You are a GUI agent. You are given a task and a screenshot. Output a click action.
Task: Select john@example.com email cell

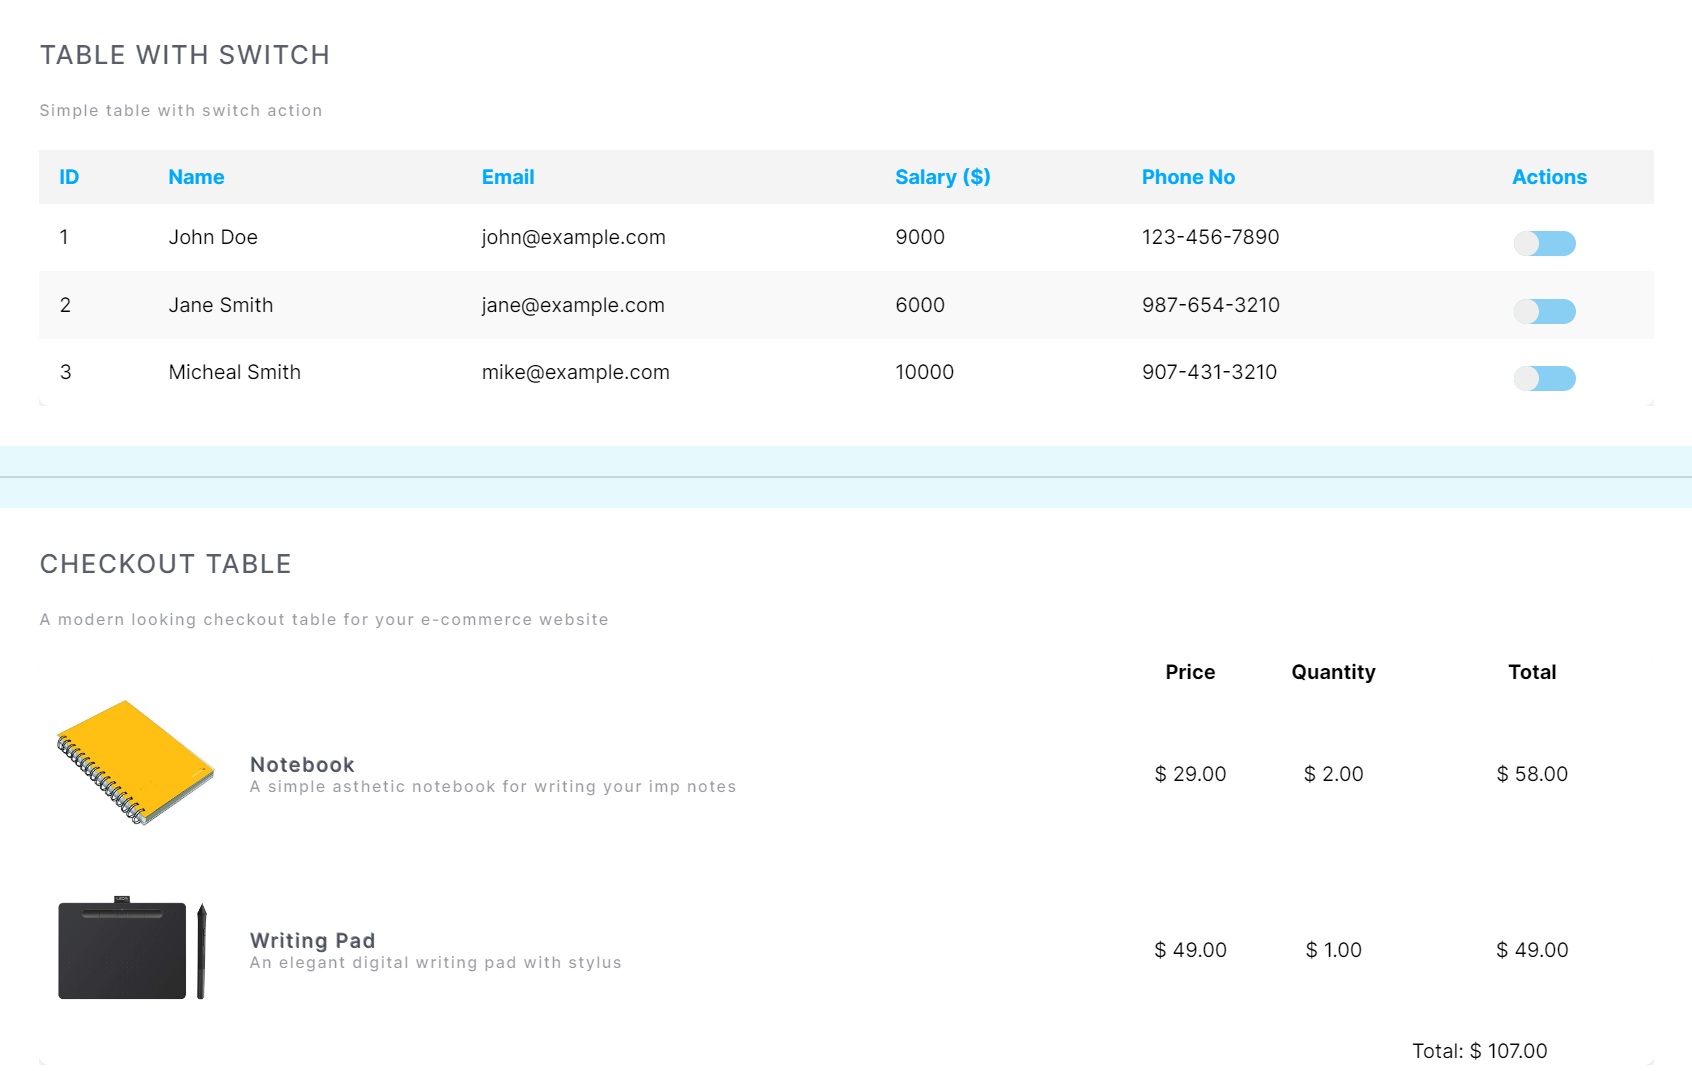pos(573,237)
